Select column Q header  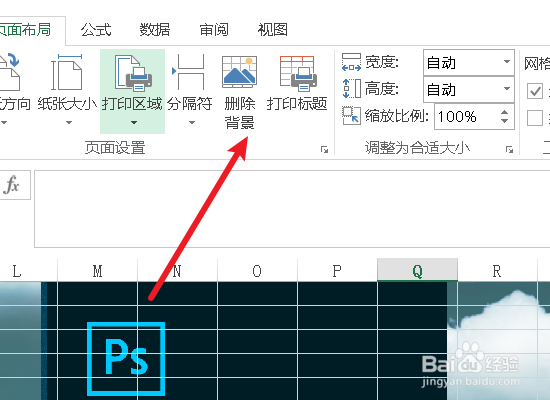417,271
